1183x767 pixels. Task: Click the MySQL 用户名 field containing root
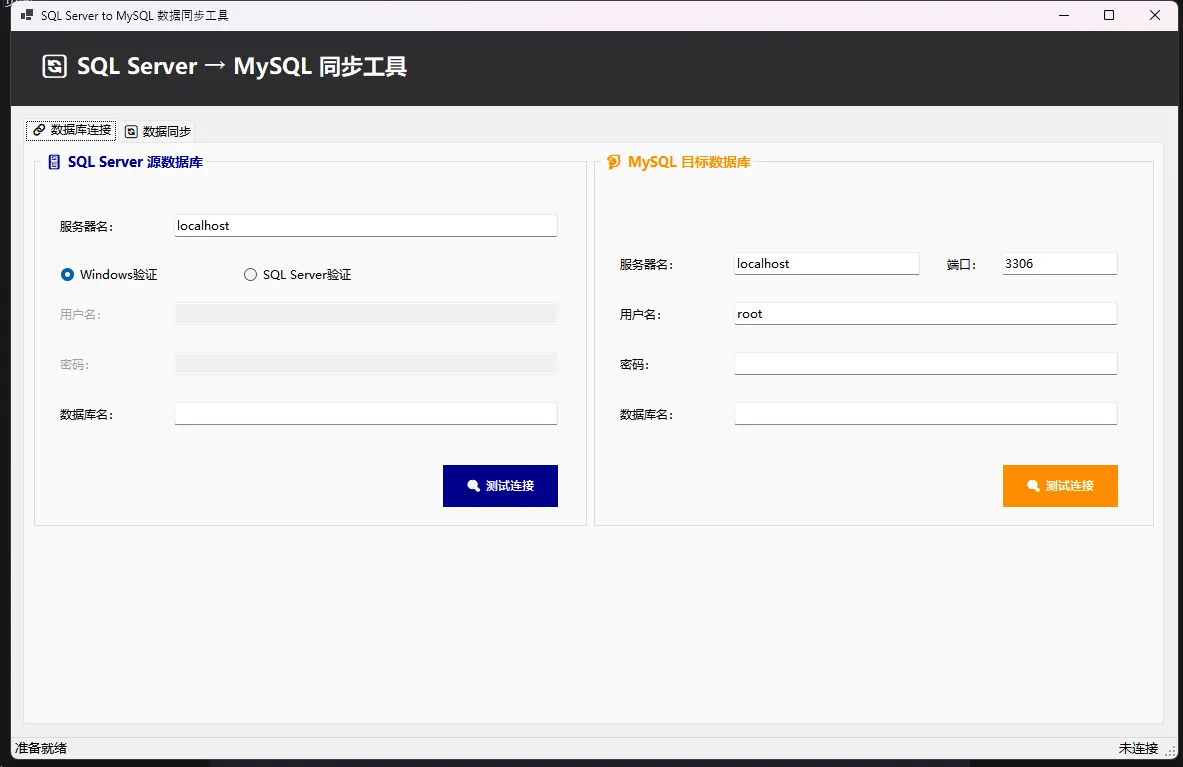(x=926, y=314)
